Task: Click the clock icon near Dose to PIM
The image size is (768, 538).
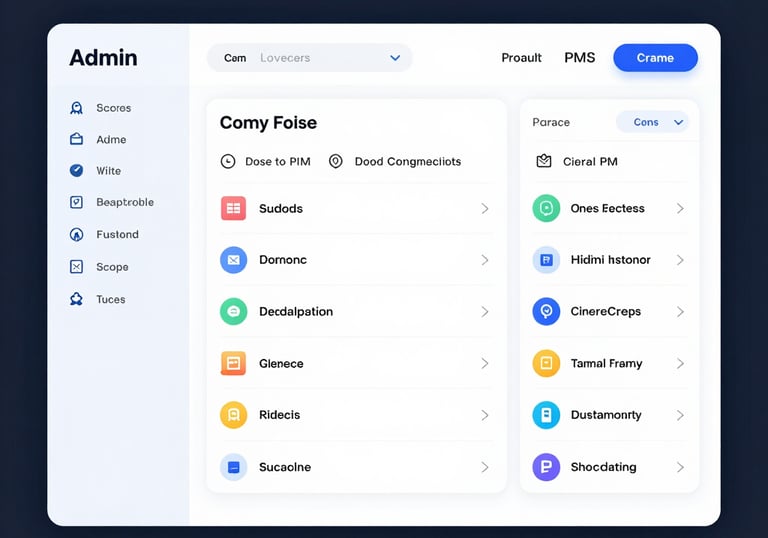Action: (x=228, y=161)
